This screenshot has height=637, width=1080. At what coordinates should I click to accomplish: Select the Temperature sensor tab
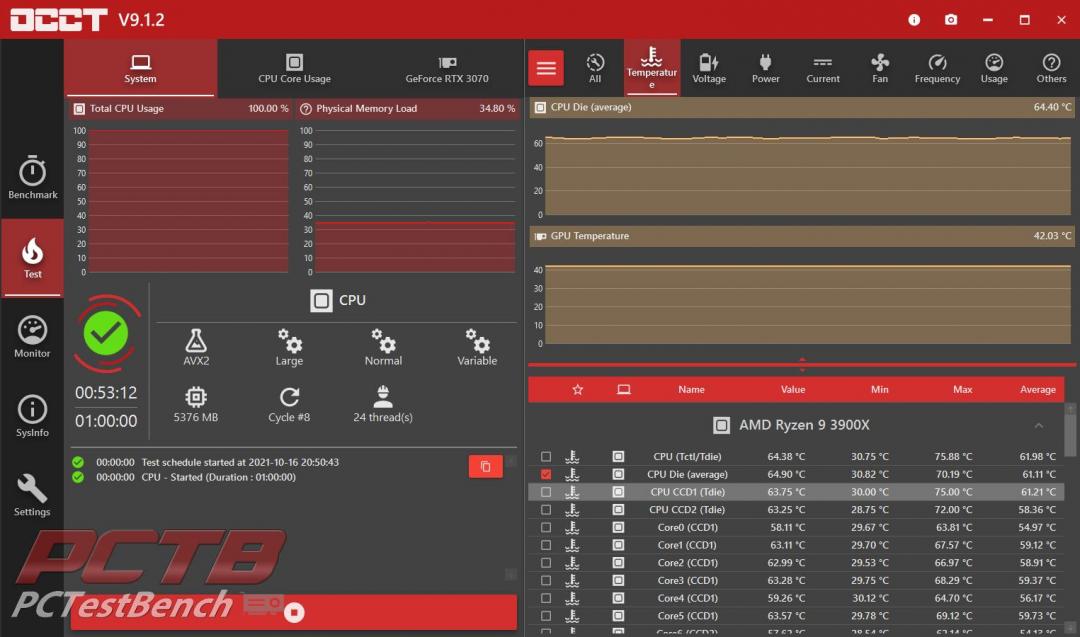click(x=652, y=67)
